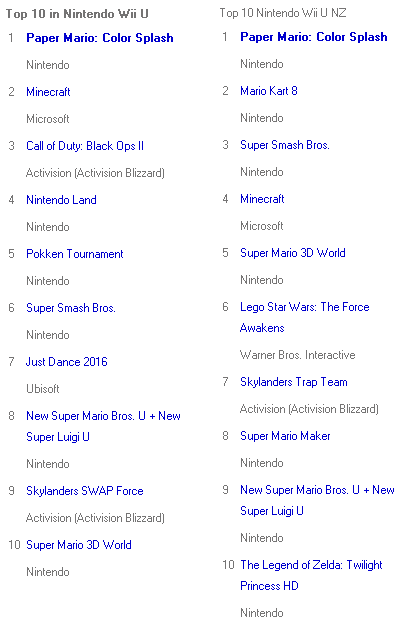Viewport: 407px width, 623px height.
Task: Open Super Smash Bros. in NZ list
Action: pos(285,145)
